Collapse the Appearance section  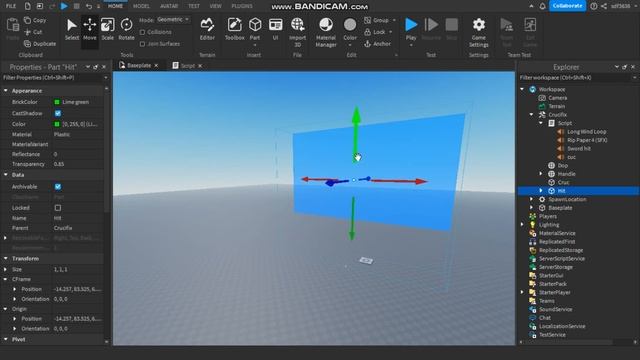click(6, 91)
